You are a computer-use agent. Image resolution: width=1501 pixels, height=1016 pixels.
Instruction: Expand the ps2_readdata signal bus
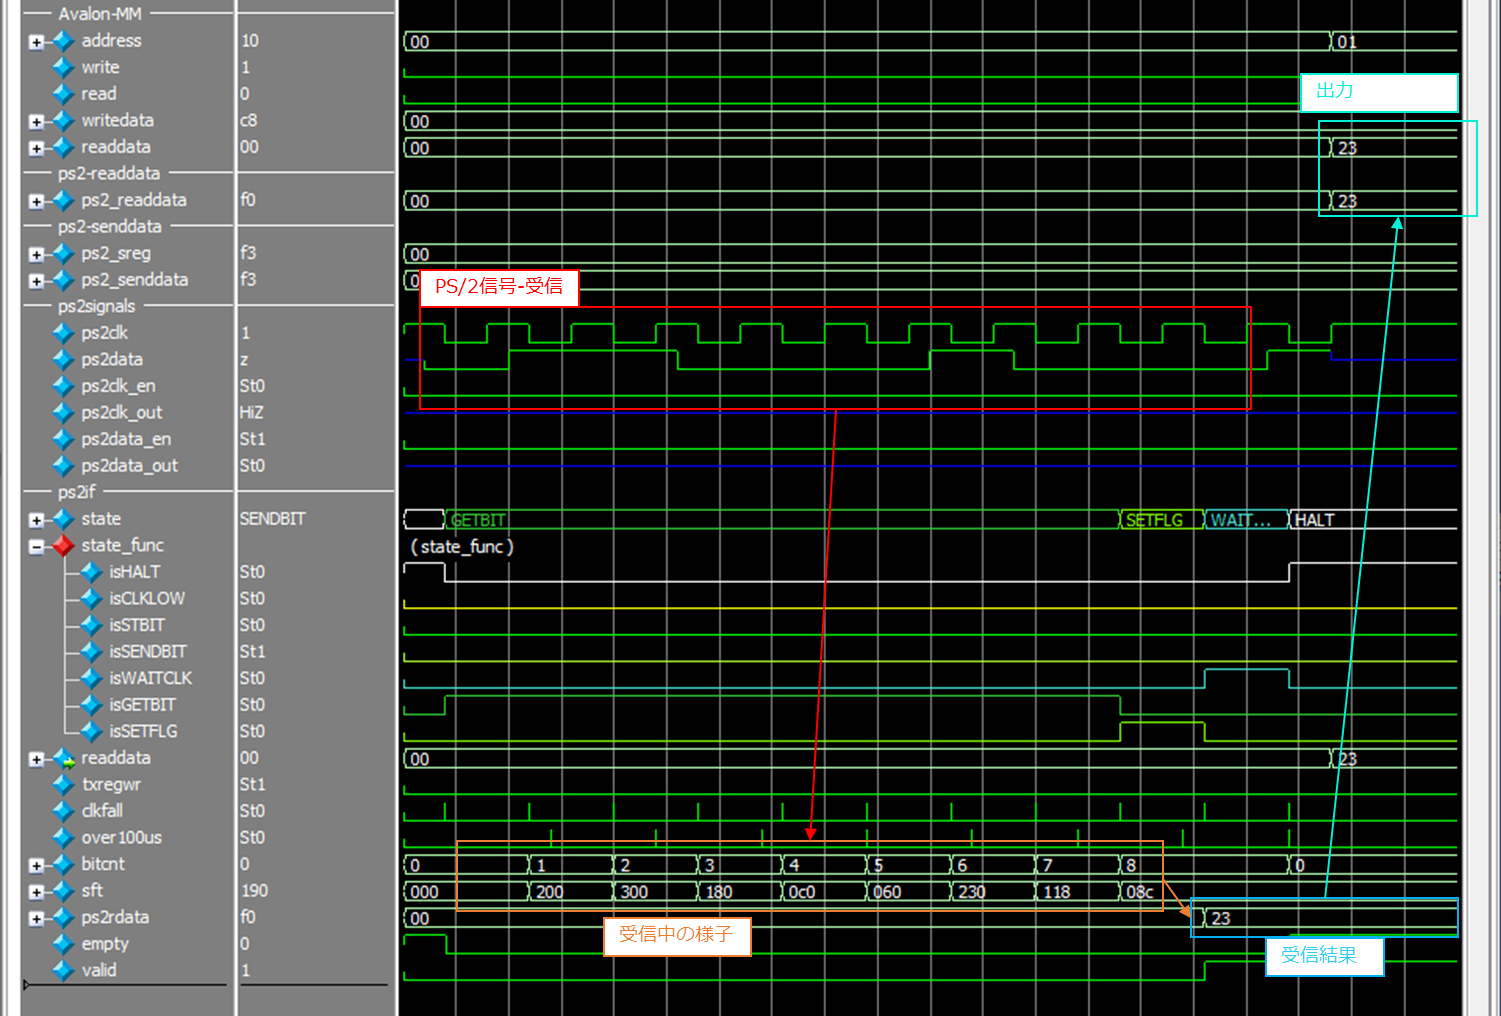point(36,201)
